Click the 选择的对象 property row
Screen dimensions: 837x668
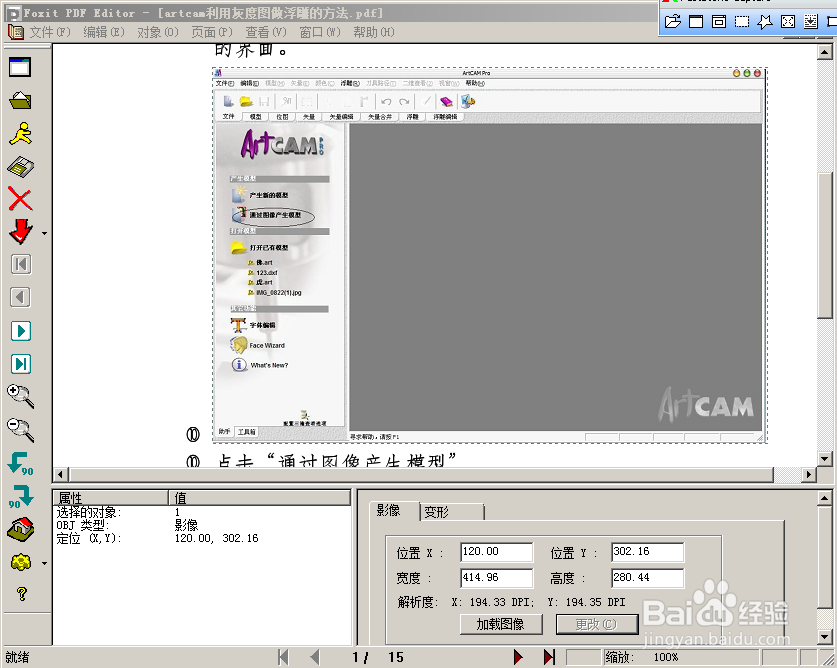point(203,512)
